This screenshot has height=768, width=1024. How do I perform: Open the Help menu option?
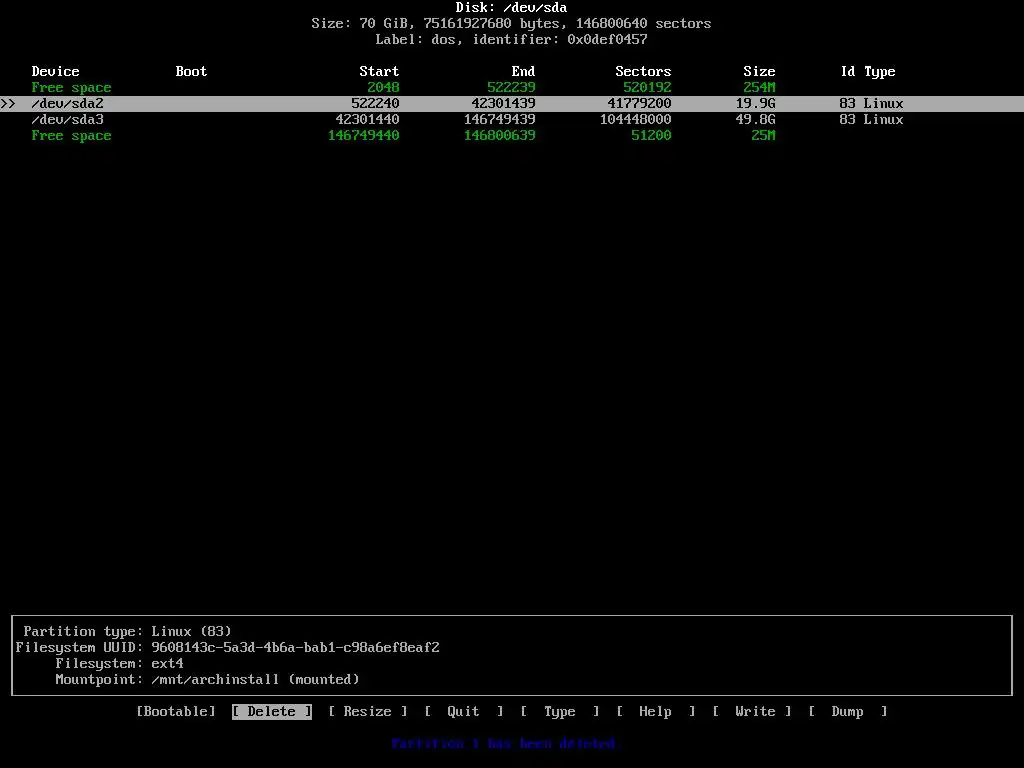coord(656,711)
